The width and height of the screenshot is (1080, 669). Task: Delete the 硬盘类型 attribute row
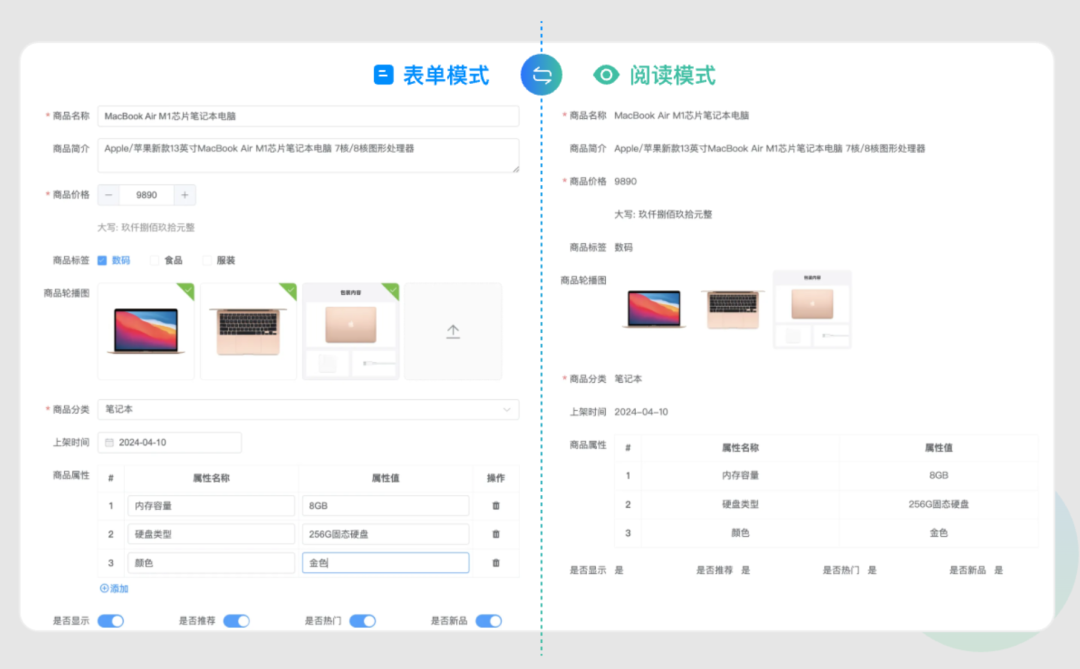point(496,534)
